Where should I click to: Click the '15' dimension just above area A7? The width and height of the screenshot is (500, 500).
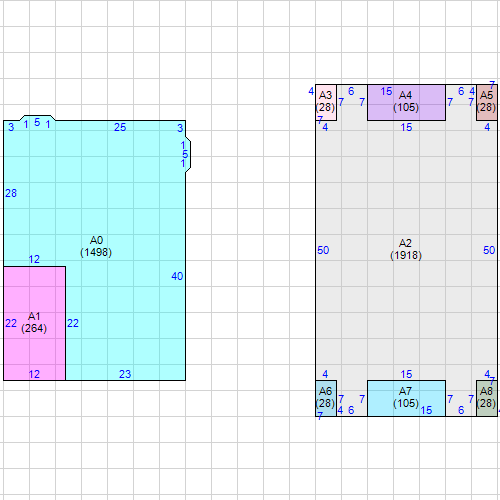click(406, 374)
